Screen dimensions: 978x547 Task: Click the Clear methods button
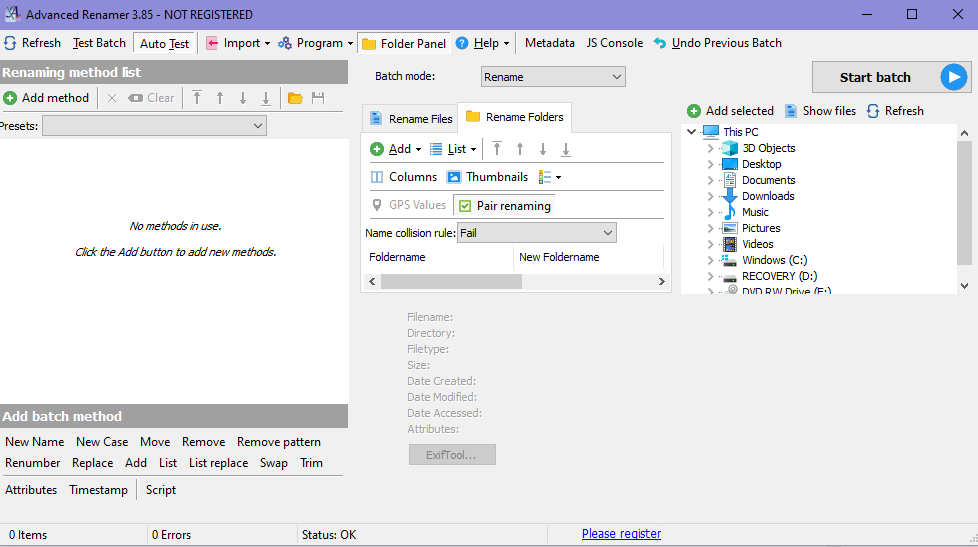click(x=151, y=98)
